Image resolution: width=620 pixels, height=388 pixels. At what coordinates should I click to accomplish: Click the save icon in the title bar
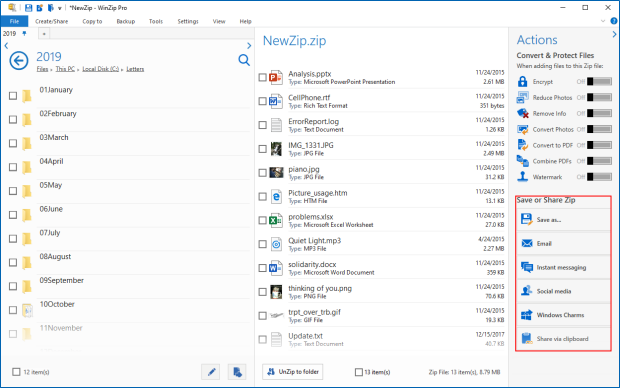(28, 8)
